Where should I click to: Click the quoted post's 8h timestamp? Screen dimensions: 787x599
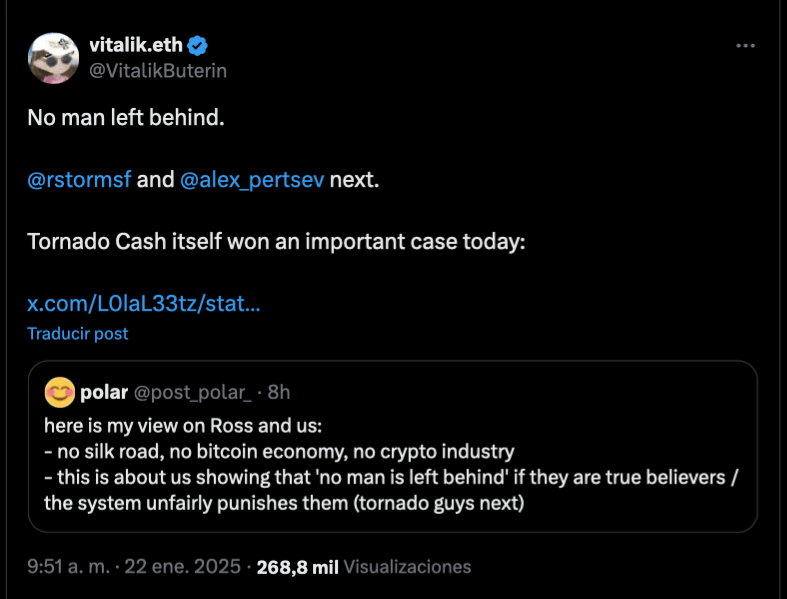[x=279, y=392]
